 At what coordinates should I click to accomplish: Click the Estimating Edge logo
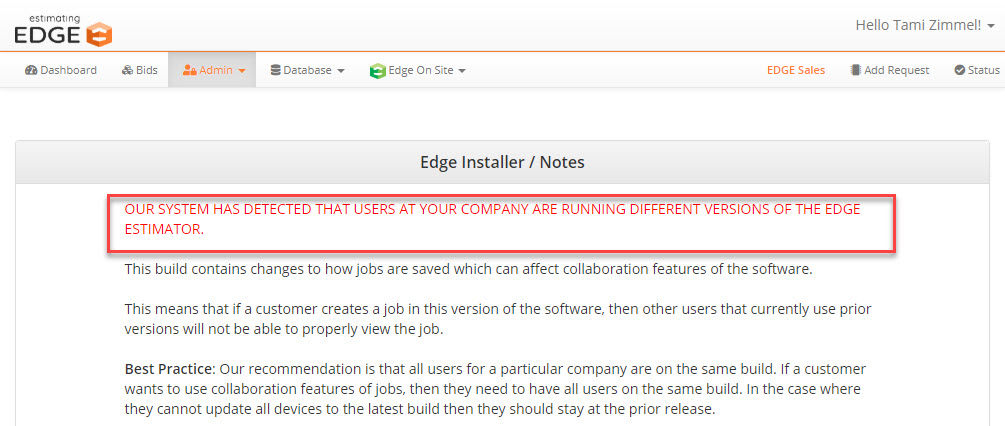(63, 31)
